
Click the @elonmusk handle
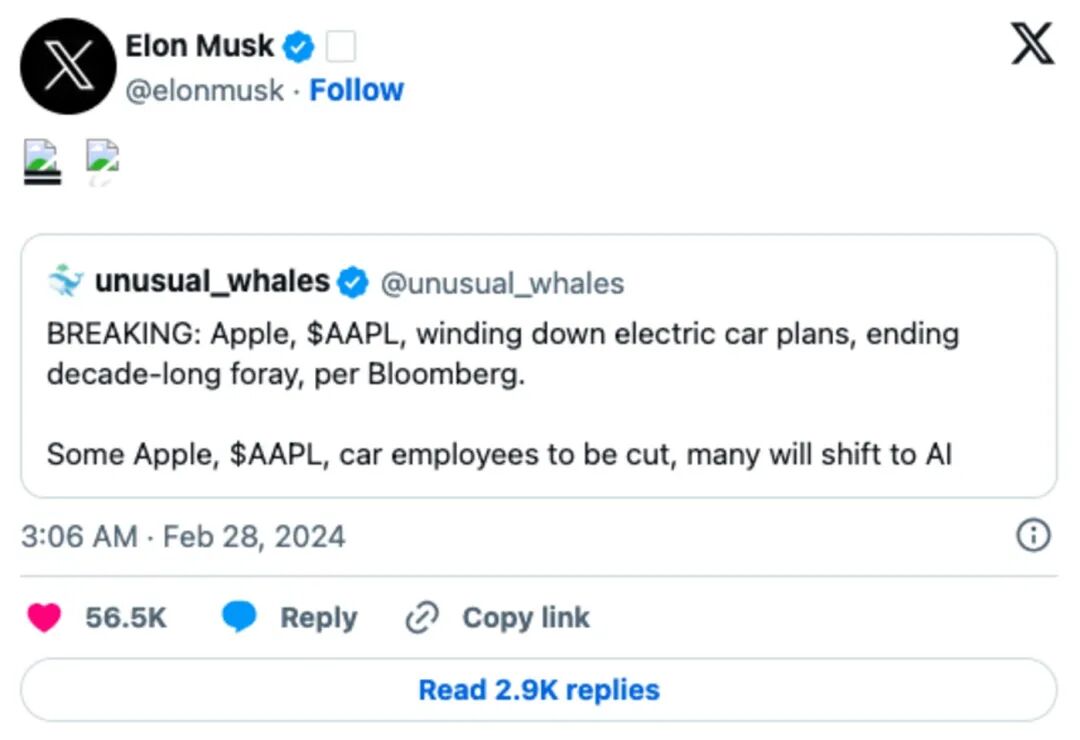204,90
